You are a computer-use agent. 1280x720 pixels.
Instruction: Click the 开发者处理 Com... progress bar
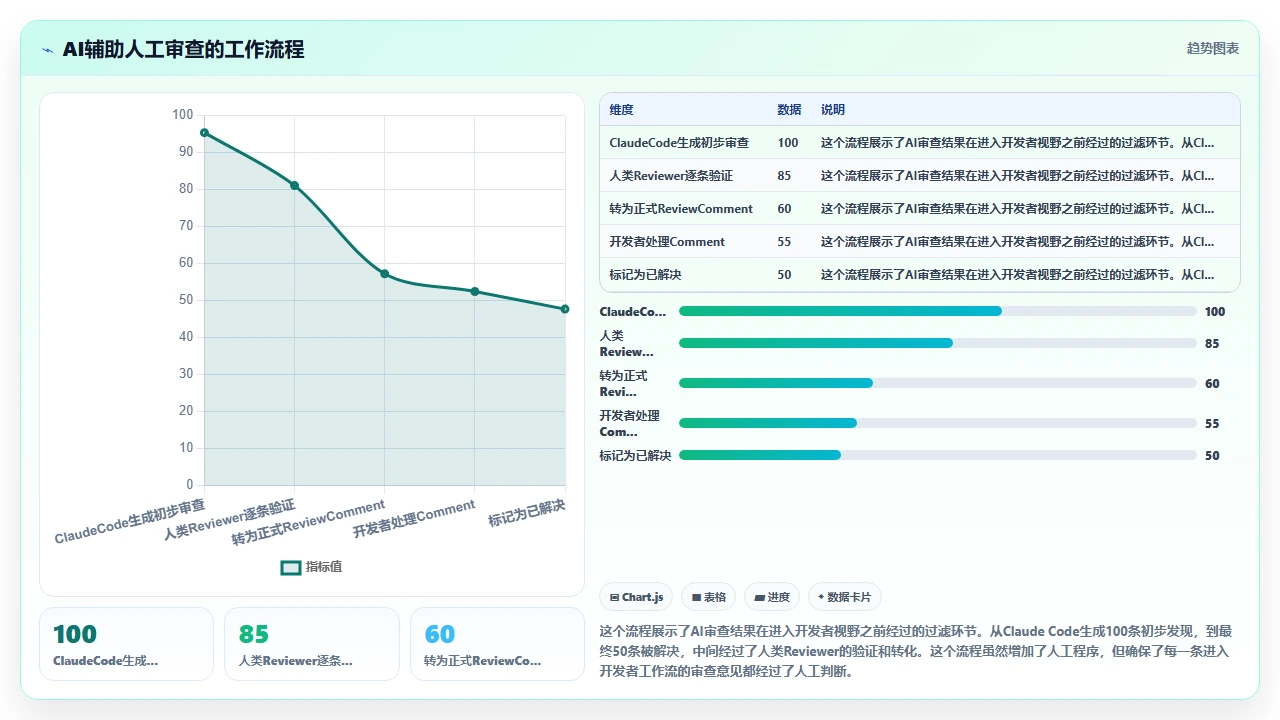coord(938,423)
